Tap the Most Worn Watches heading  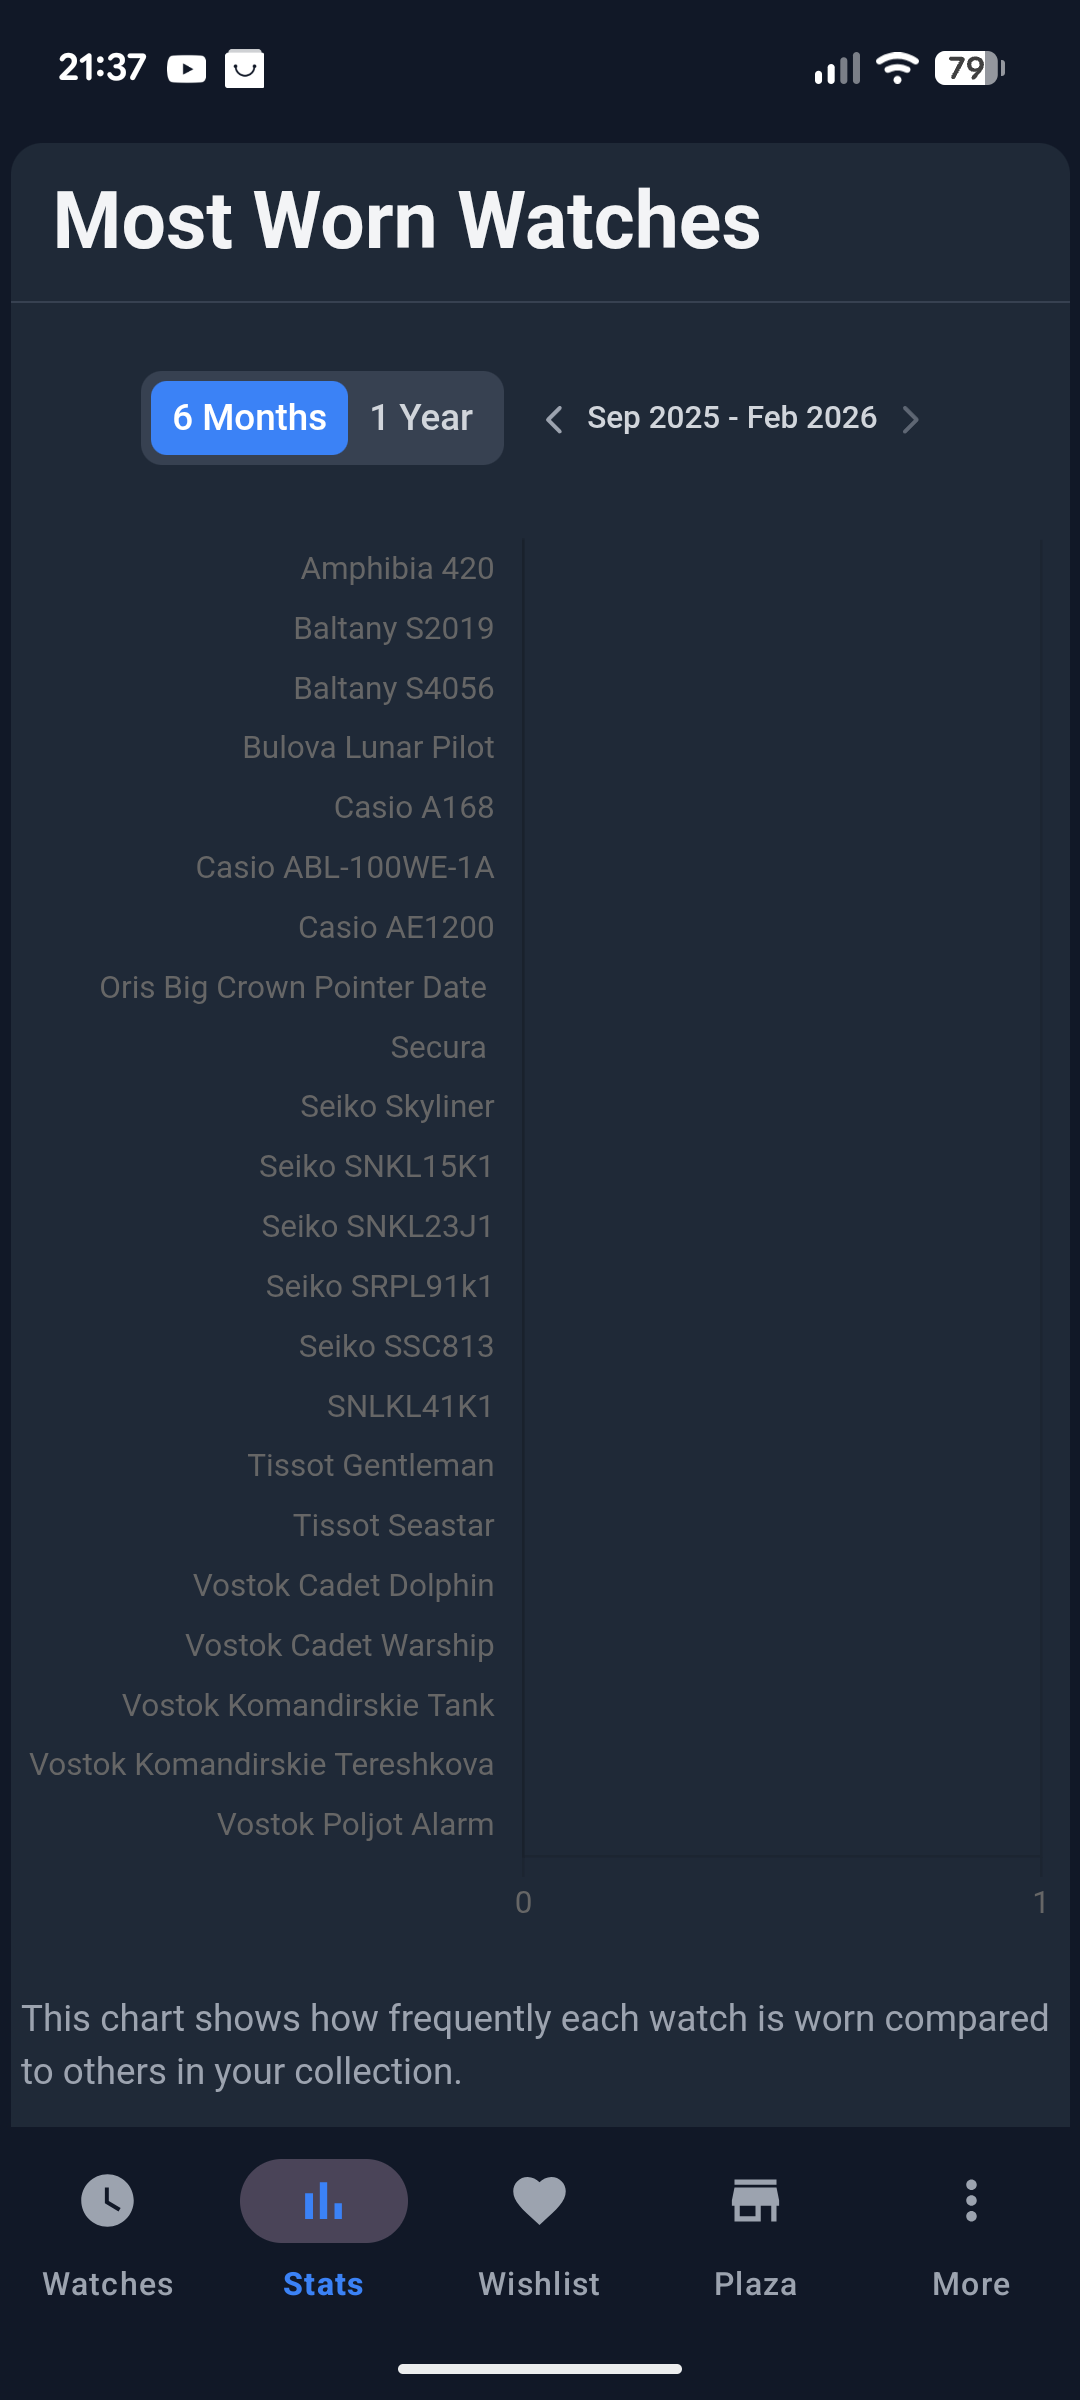(x=407, y=221)
